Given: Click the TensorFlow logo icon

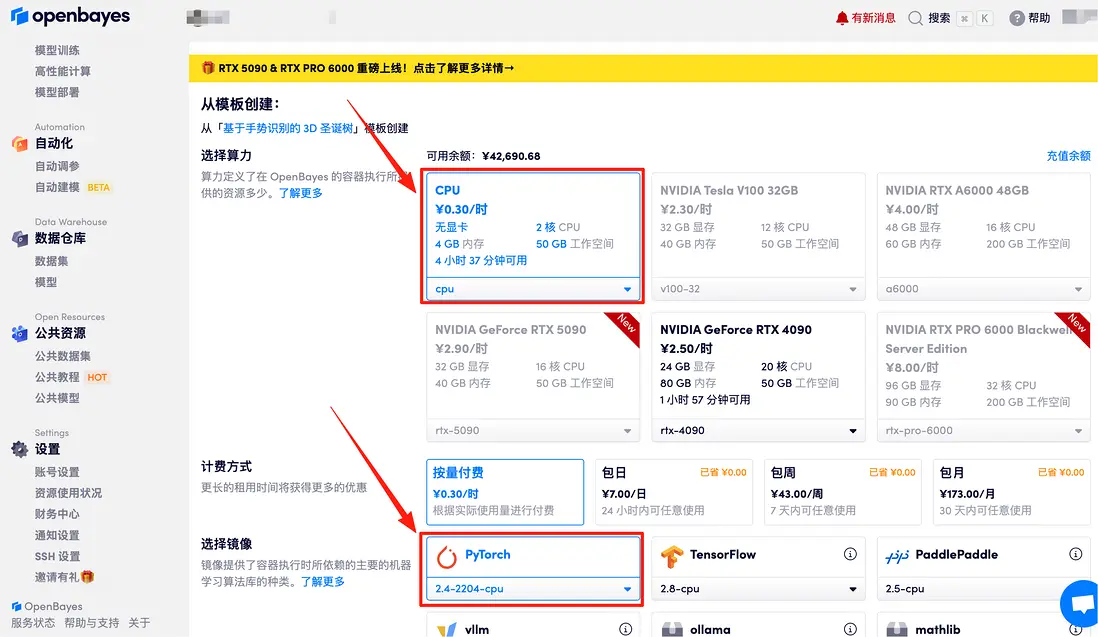Looking at the screenshot, I should coord(672,556).
